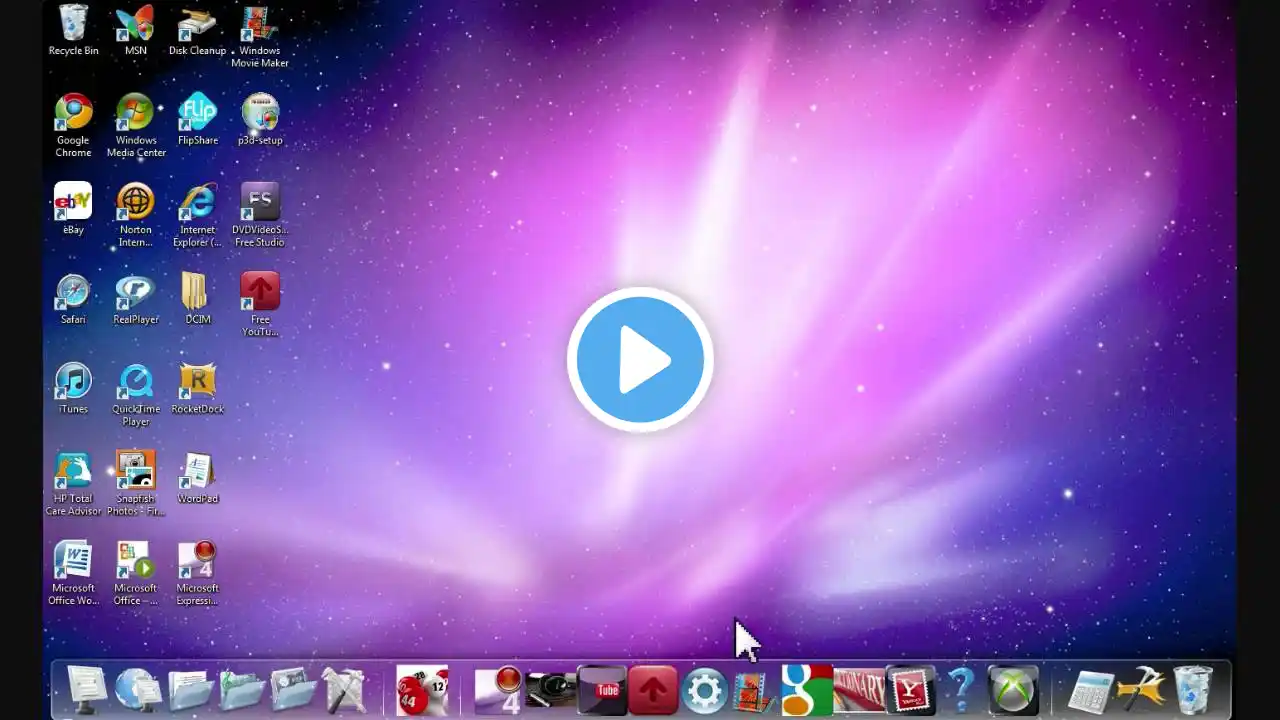1280x720 pixels.
Task: Launch the FlipShare desktop shortcut
Action: [x=197, y=119]
